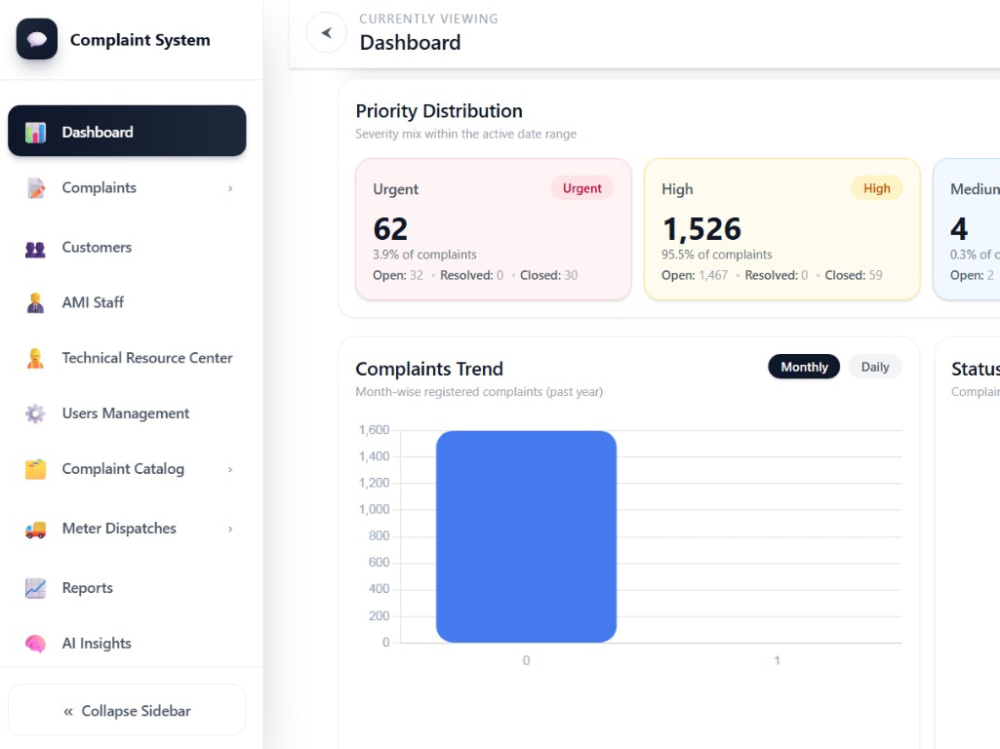Click Urgent card 'Resolved: 0'
Image resolution: width=1000 pixels, height=749 pixels.
[471, 275]
